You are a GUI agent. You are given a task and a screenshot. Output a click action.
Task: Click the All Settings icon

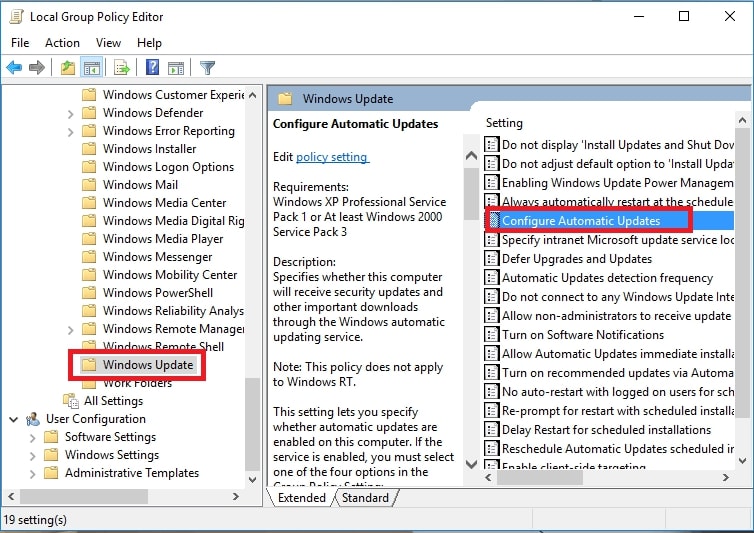click(x=71, y=401)
